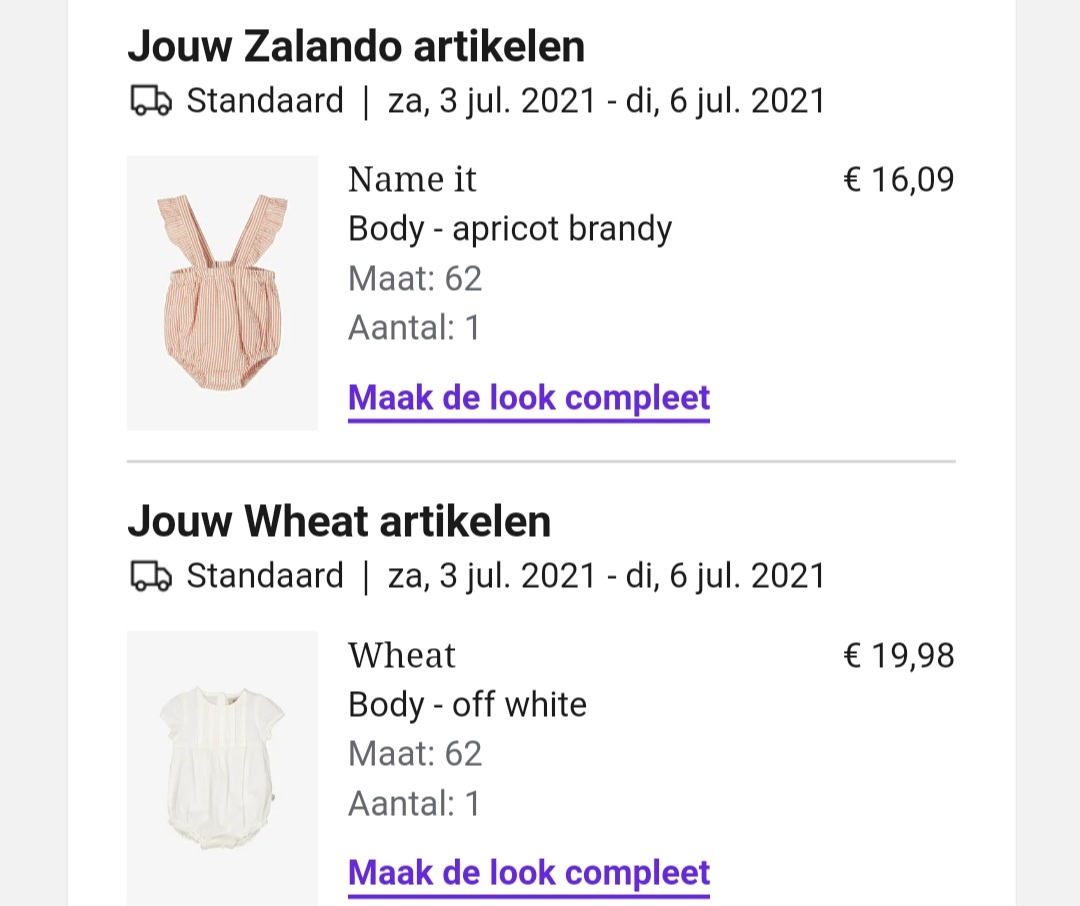Image resolution: width=1080 pixels, height=906 pixels.
Task: Click Maak de look compleet for Name it body
Action: tap(529, 399)
